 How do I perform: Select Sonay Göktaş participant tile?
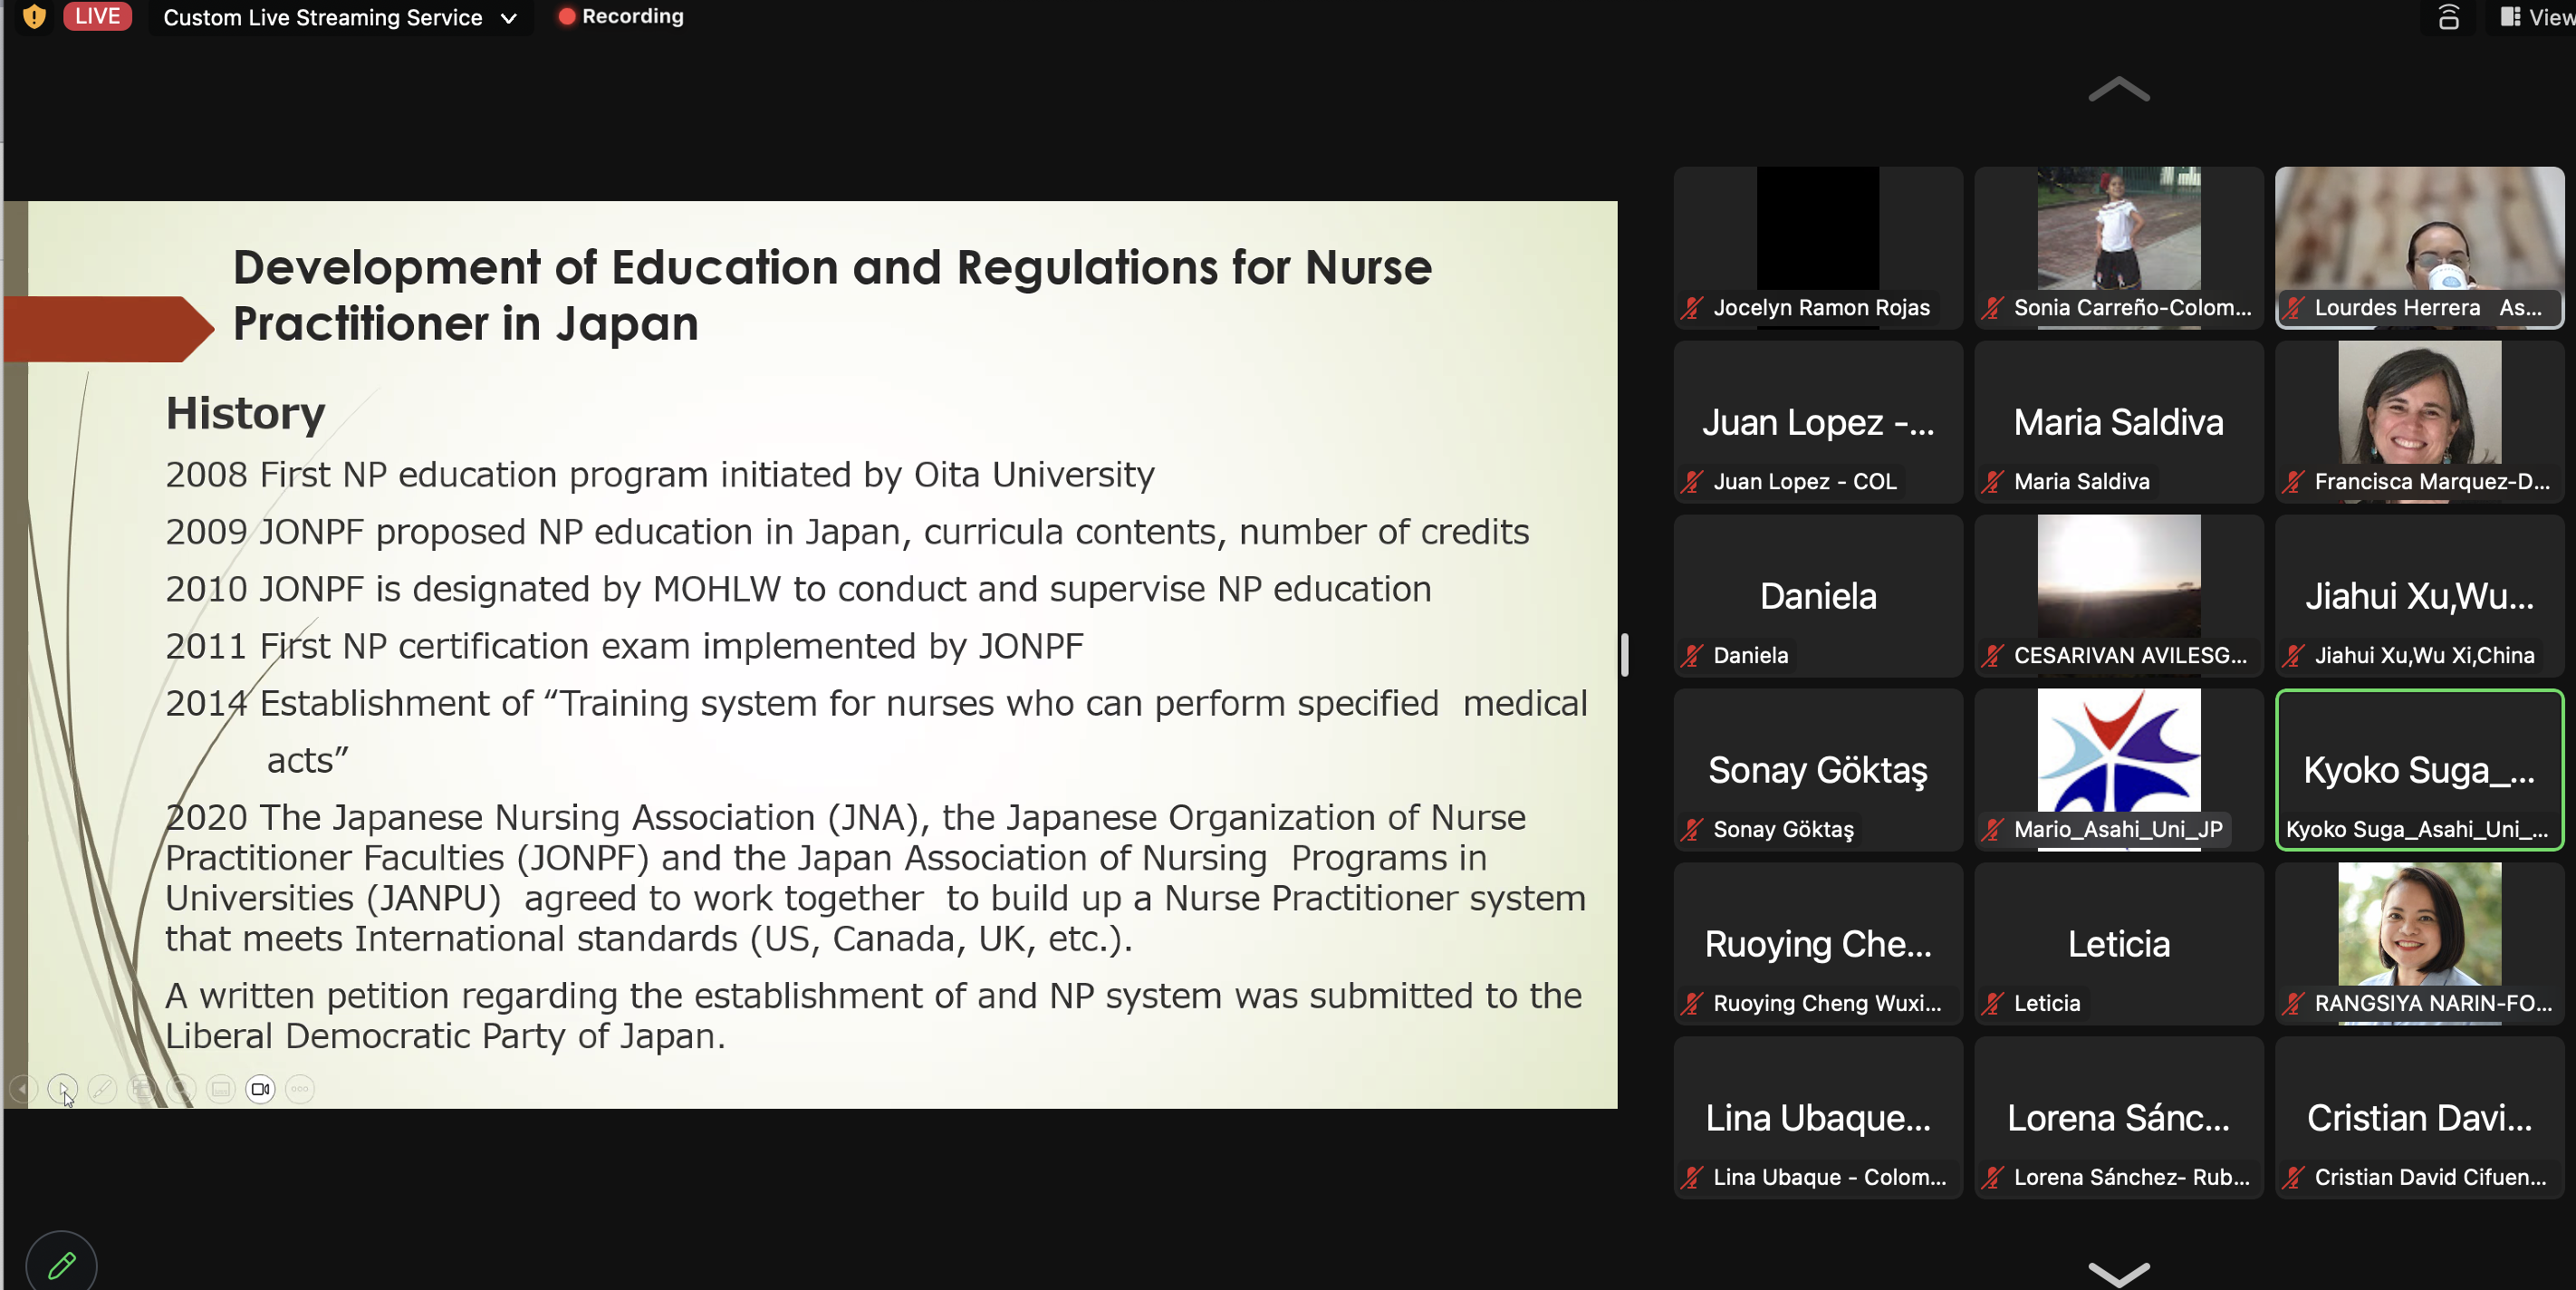(1818, 769)
